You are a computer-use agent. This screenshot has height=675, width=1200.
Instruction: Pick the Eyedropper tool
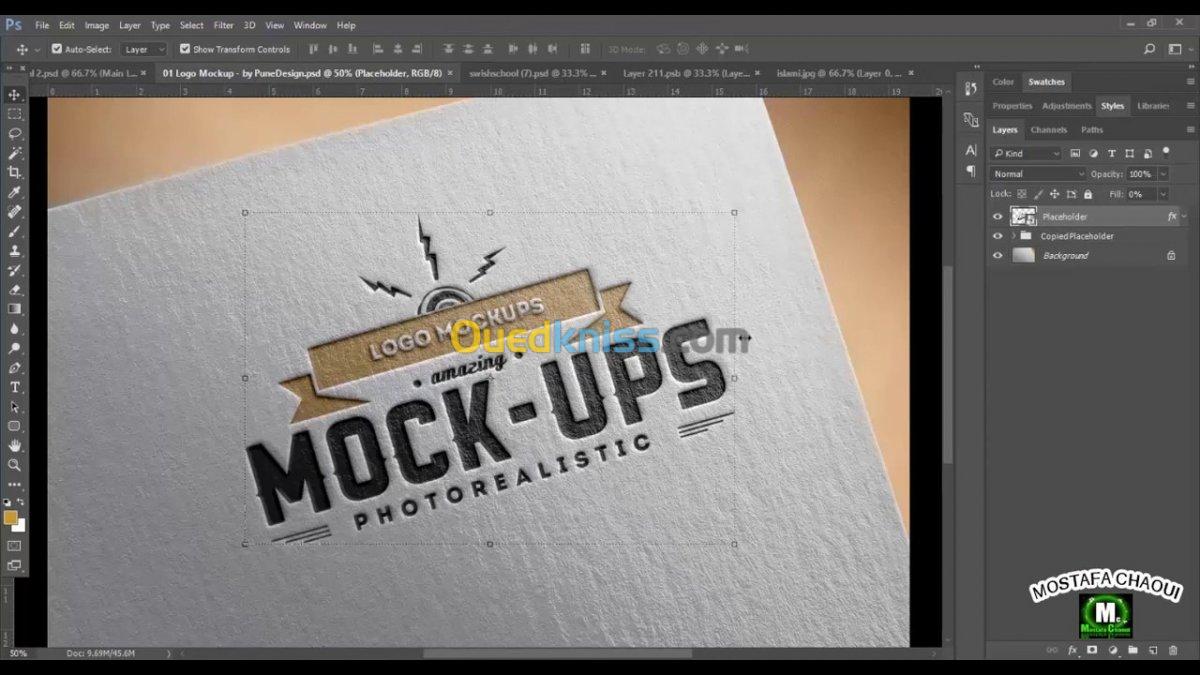click(15, 192)
